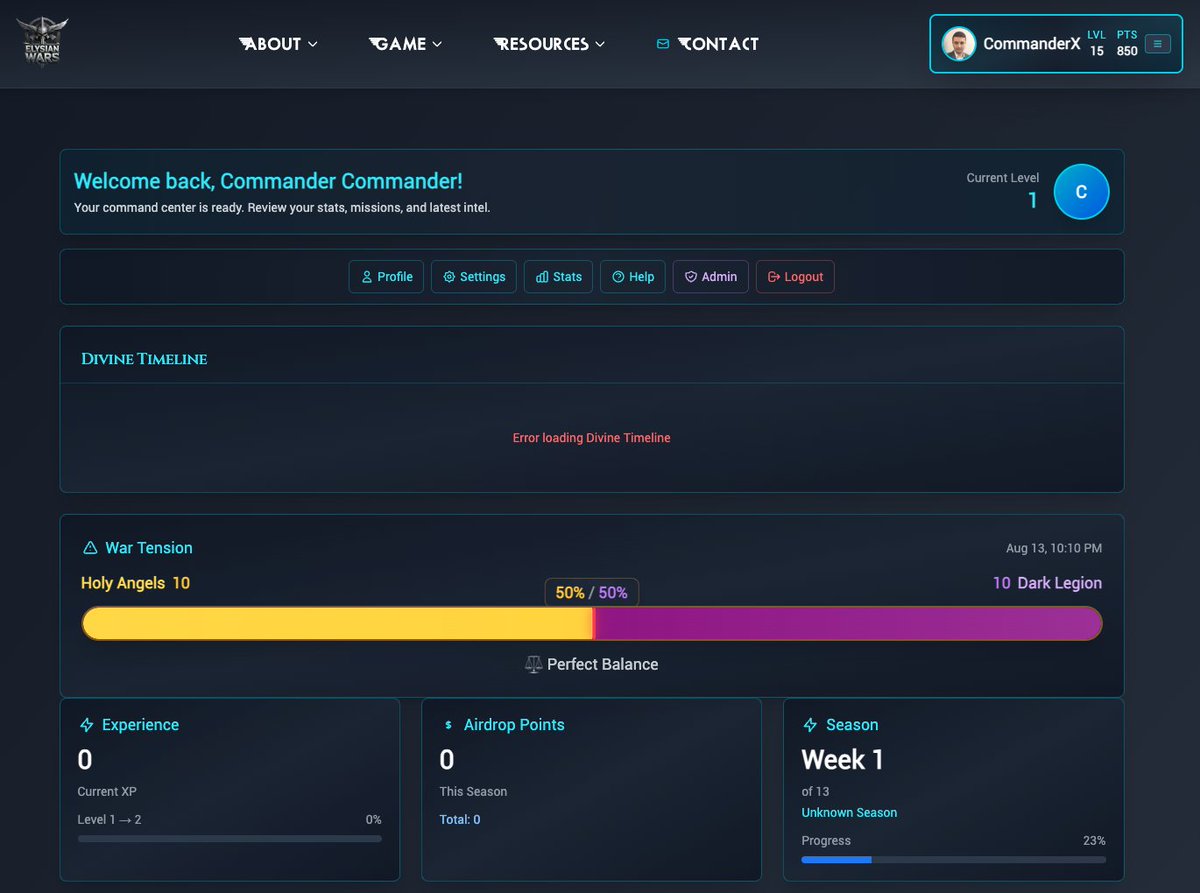
Task: Click the Holy Angels label
Action: click(123, 583)
